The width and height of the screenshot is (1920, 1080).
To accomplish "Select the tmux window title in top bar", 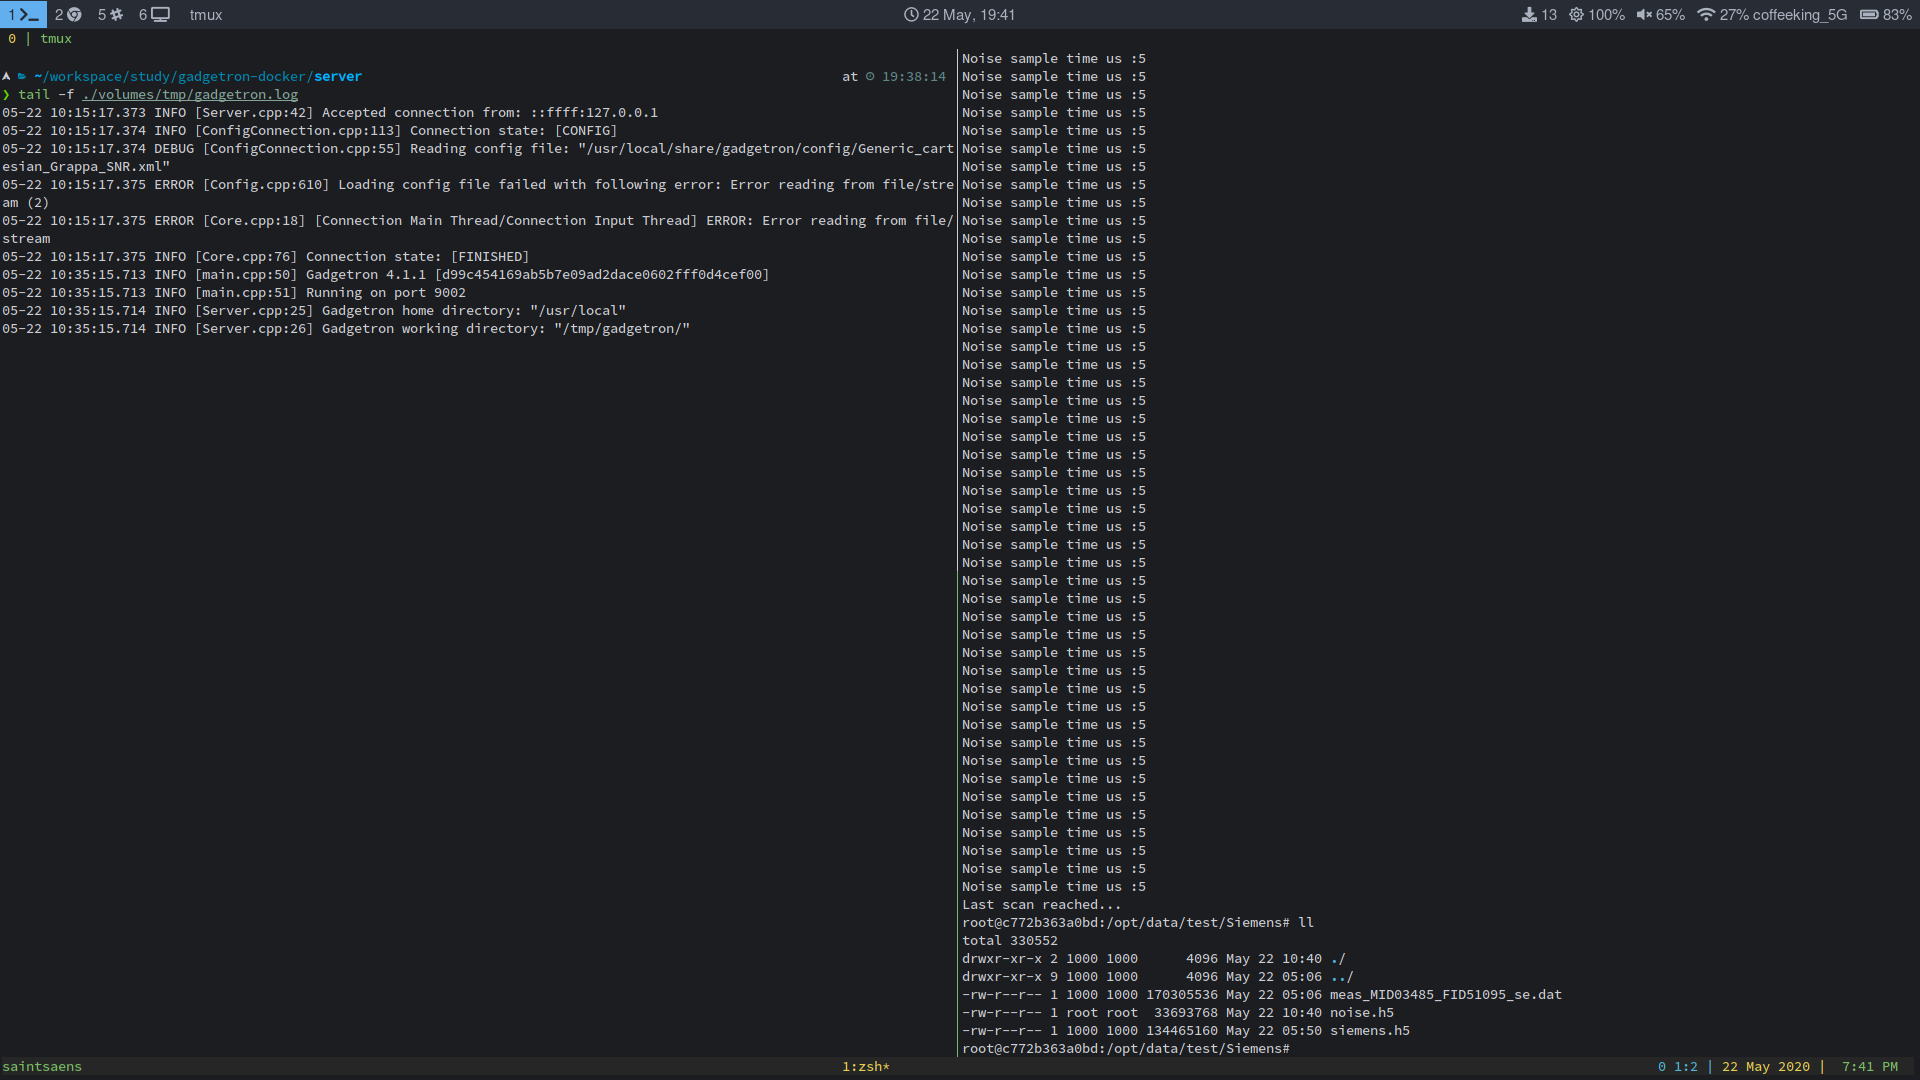I will pyautogui.click(x=205, y=14).
